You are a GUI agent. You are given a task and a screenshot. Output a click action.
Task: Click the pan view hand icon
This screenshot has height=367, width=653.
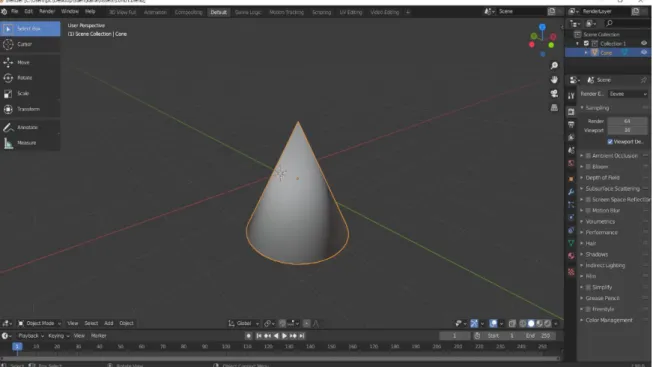(554, 80)
